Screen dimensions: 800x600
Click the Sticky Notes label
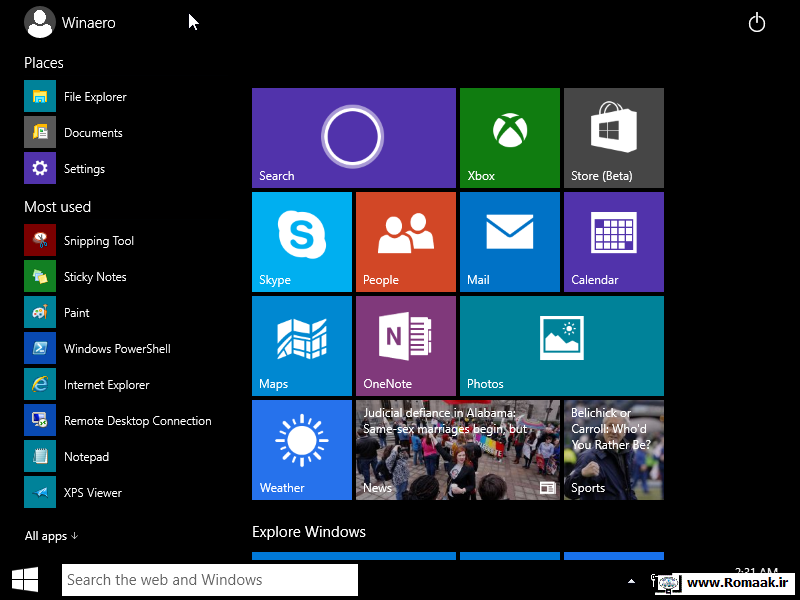pos(95,277)
